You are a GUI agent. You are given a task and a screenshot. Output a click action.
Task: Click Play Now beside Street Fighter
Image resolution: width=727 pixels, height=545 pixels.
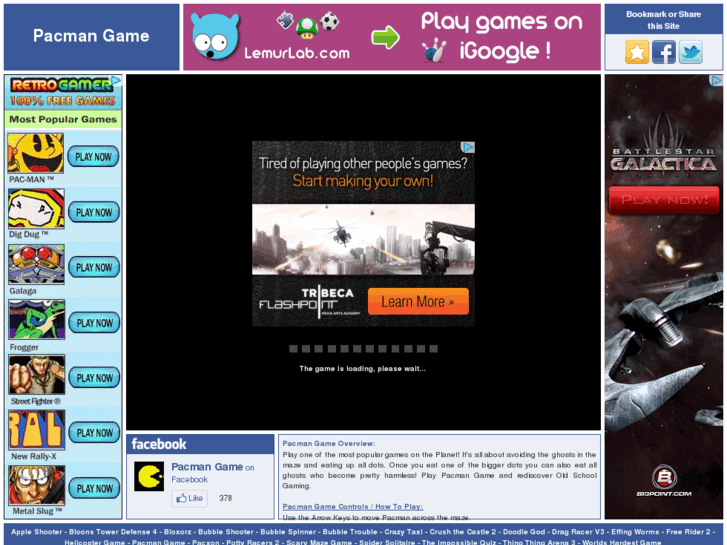[x=94, y=378]
